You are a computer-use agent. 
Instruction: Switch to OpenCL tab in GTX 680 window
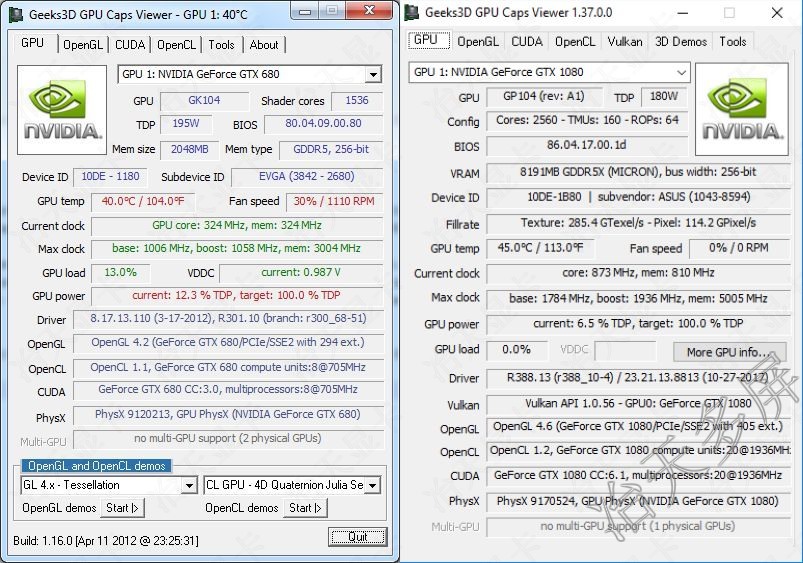point(176,45)
